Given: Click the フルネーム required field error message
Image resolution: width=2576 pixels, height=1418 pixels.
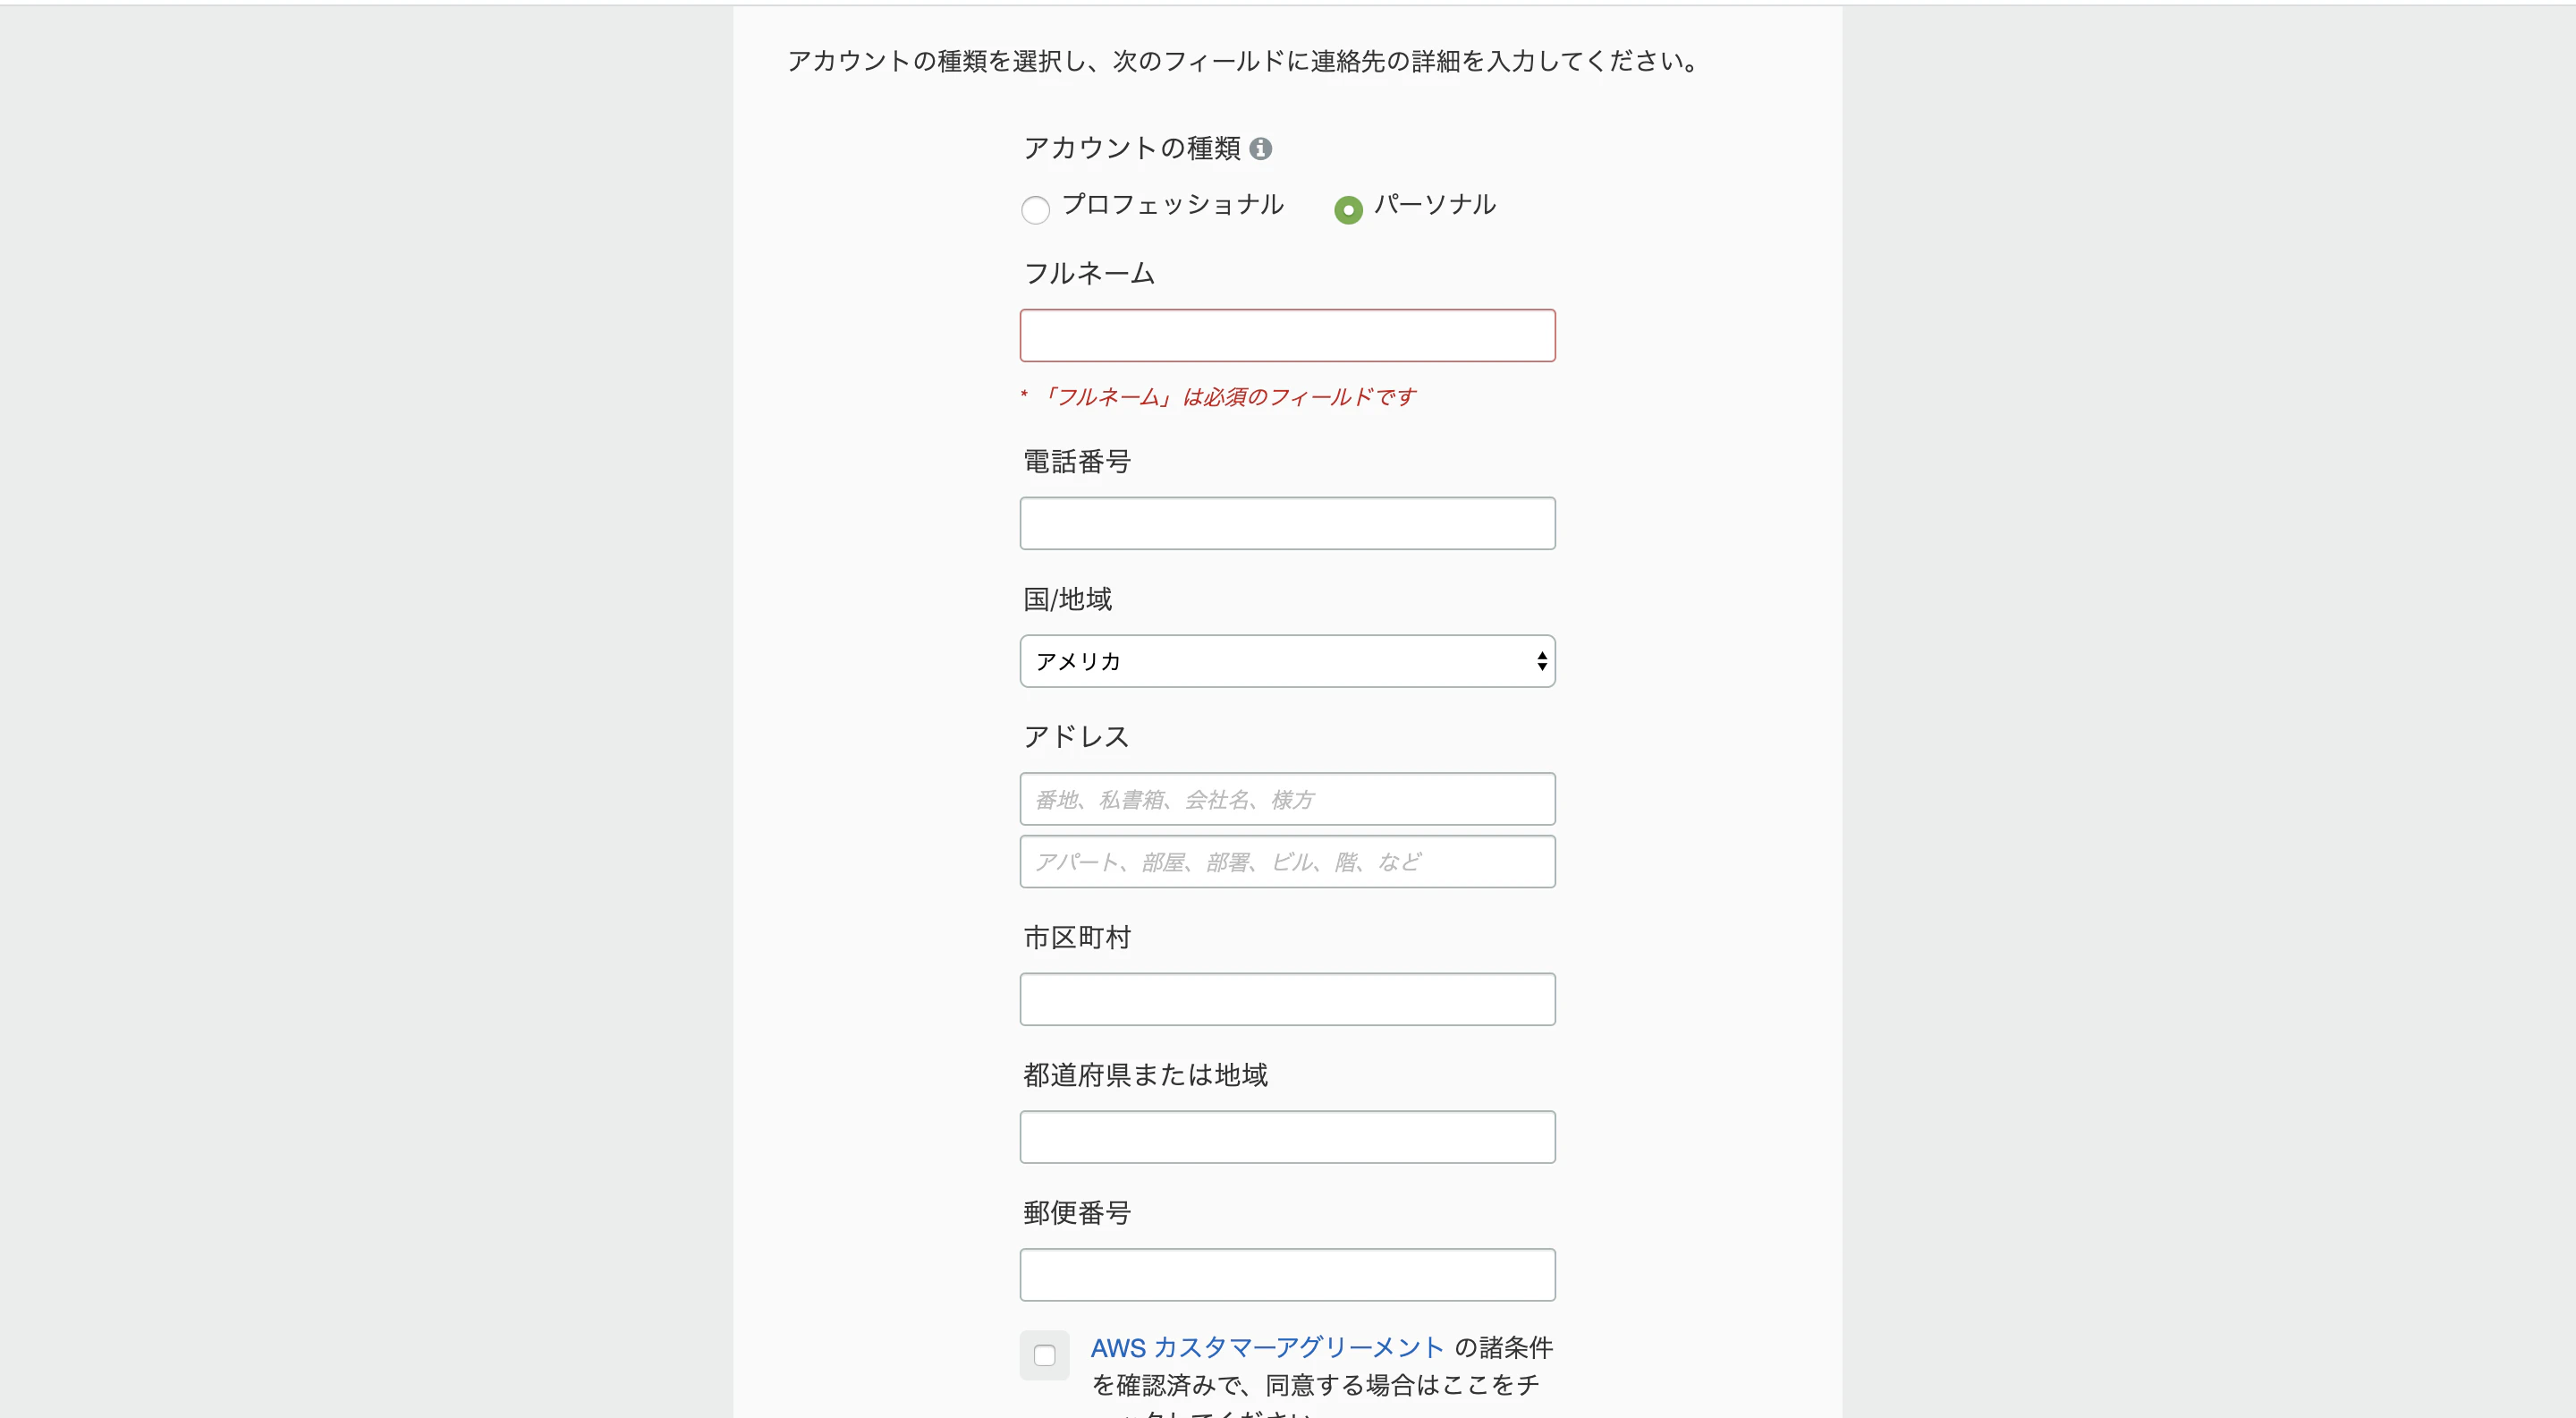Looking at the screenshot, I should click(x=1219, y=396).
